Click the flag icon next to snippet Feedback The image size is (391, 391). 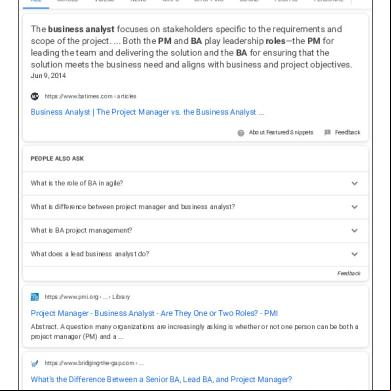tap(327, 132)
